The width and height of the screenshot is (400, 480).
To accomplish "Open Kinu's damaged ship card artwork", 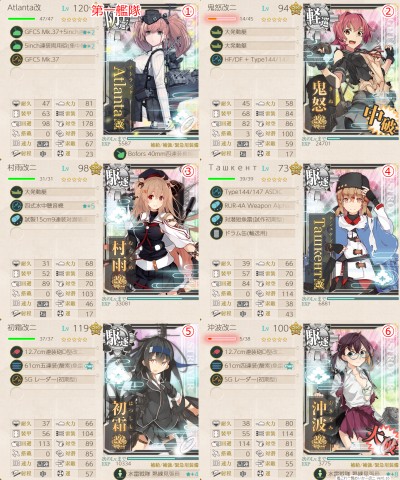I will click(351, 70).
